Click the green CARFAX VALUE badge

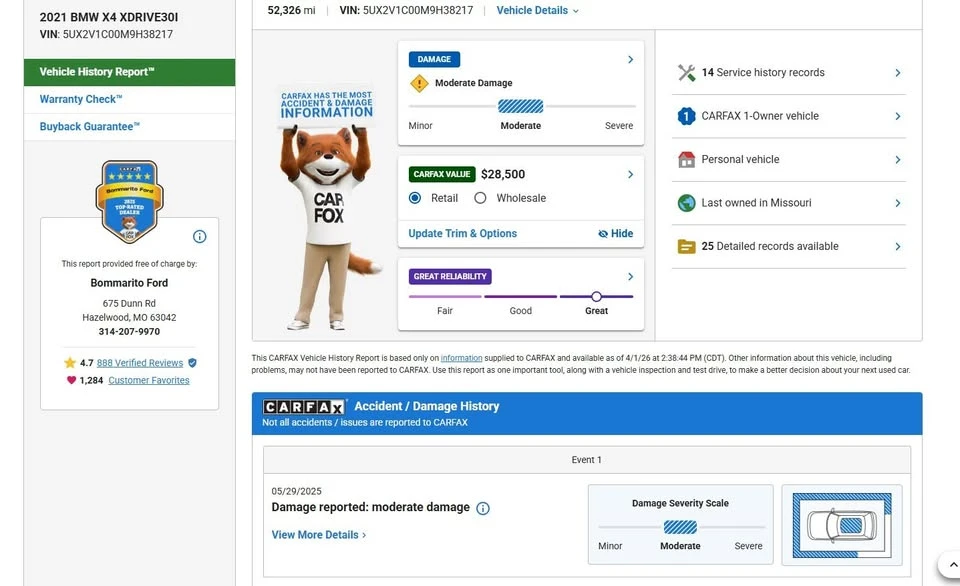(442, 175)
